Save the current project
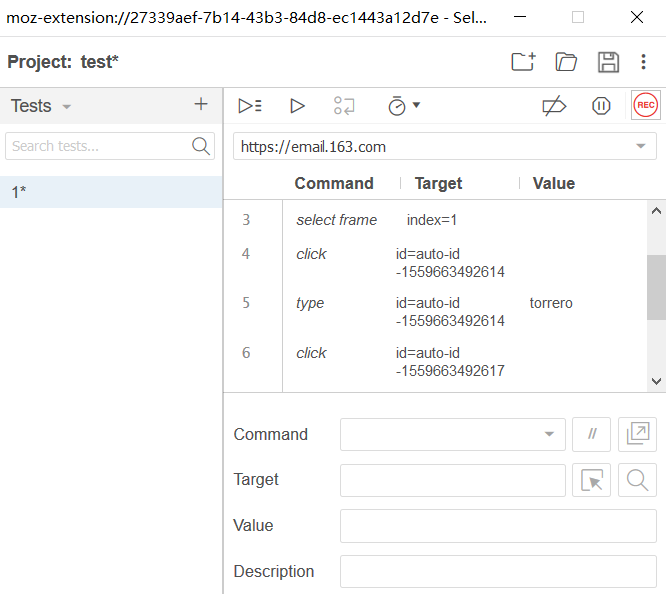 tap(608, 62)
